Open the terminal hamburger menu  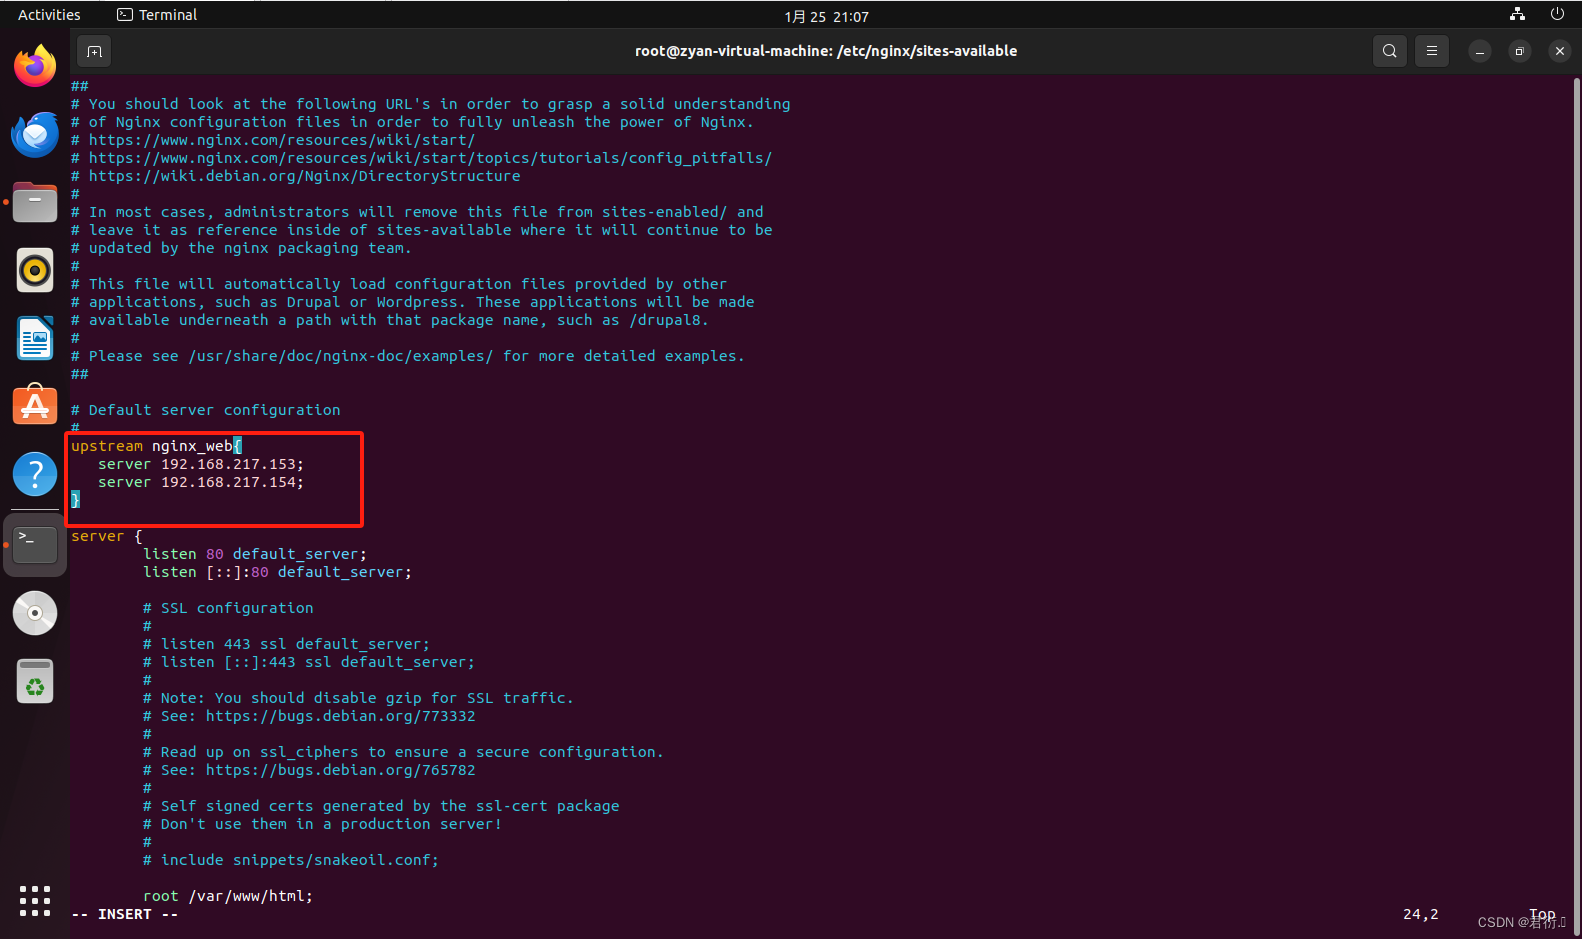pyautogui.click(x=1431, y=51)
